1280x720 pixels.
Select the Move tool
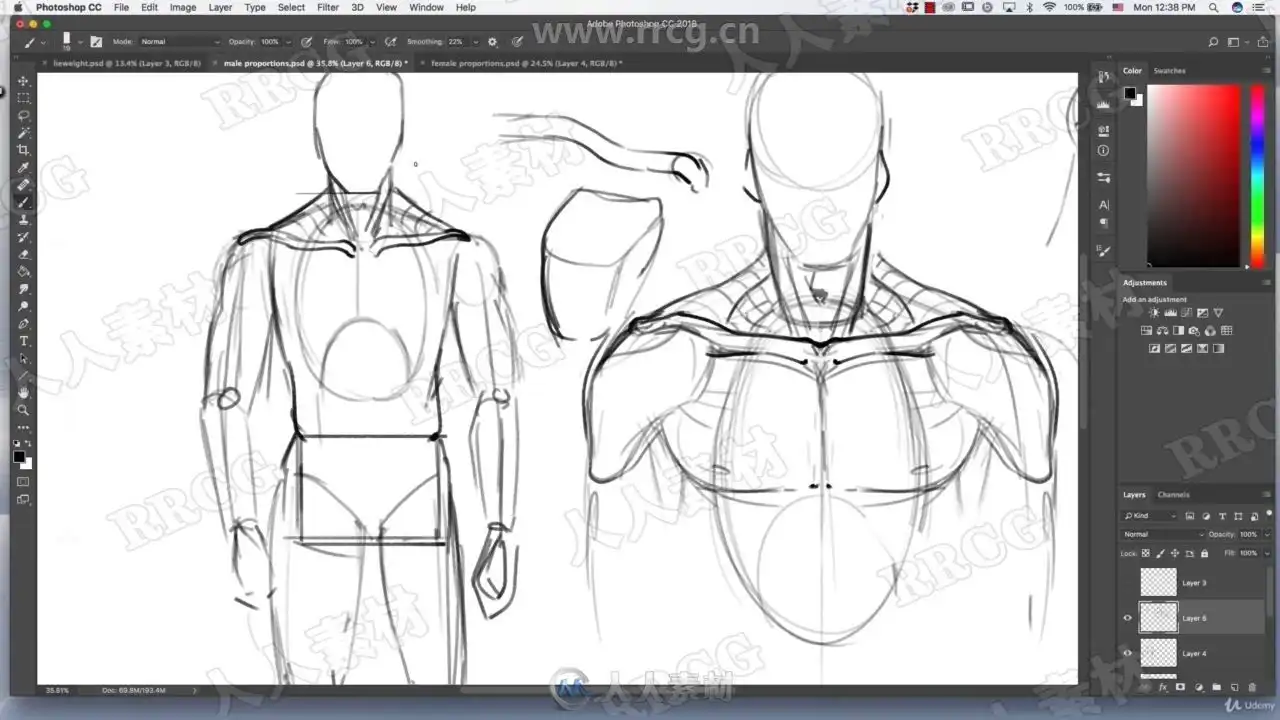click(23, 80)
